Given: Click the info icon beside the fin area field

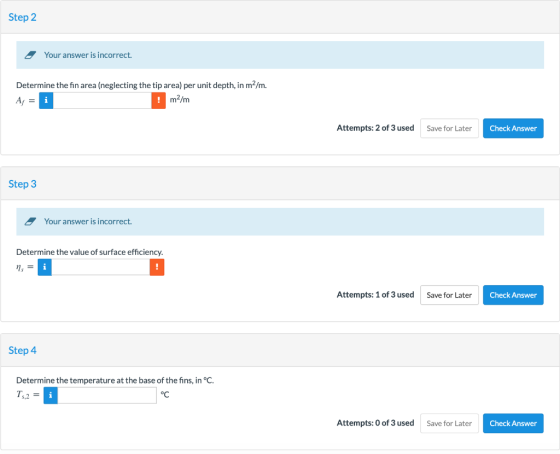Looking at the screenshot, I should click(x=46, y=100).
